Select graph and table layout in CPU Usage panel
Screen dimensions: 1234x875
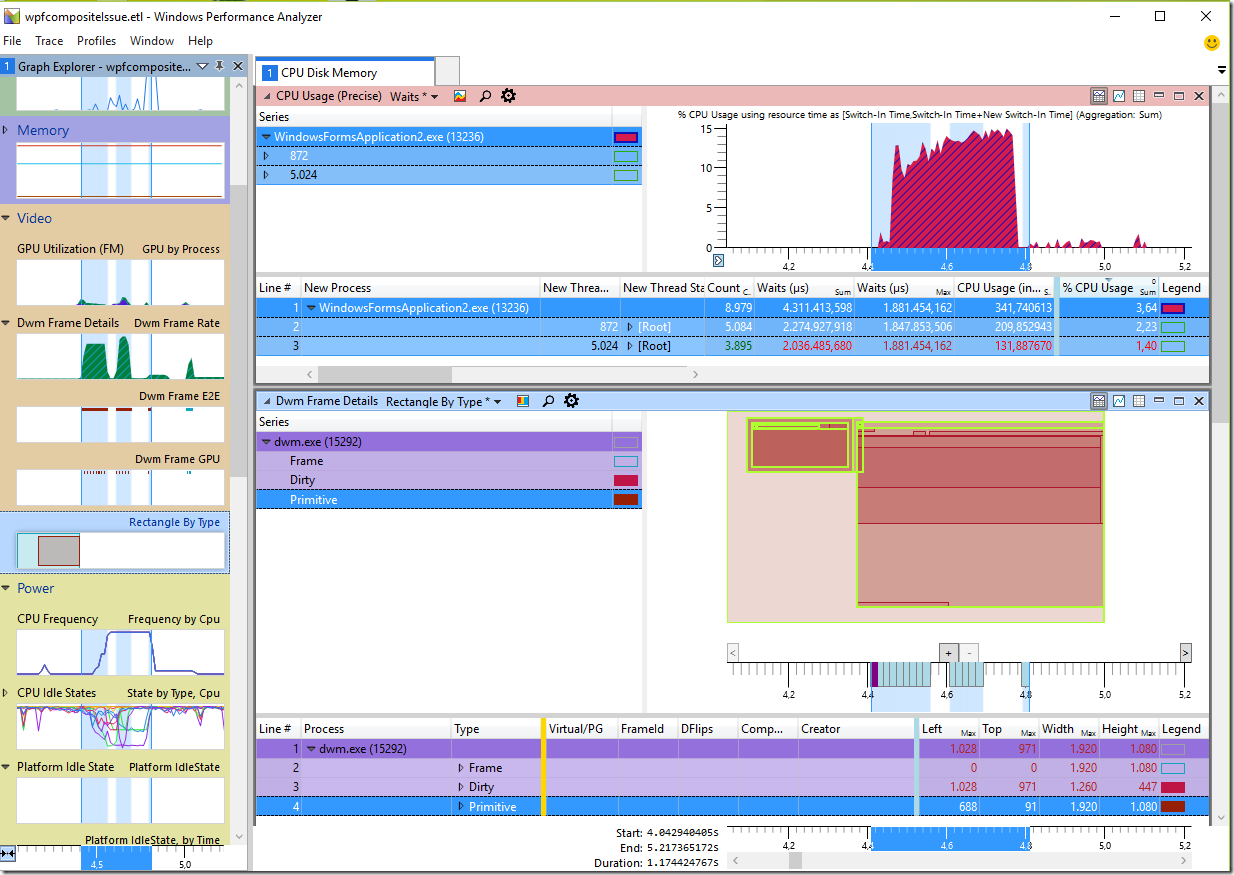[x=1098, y=96]
